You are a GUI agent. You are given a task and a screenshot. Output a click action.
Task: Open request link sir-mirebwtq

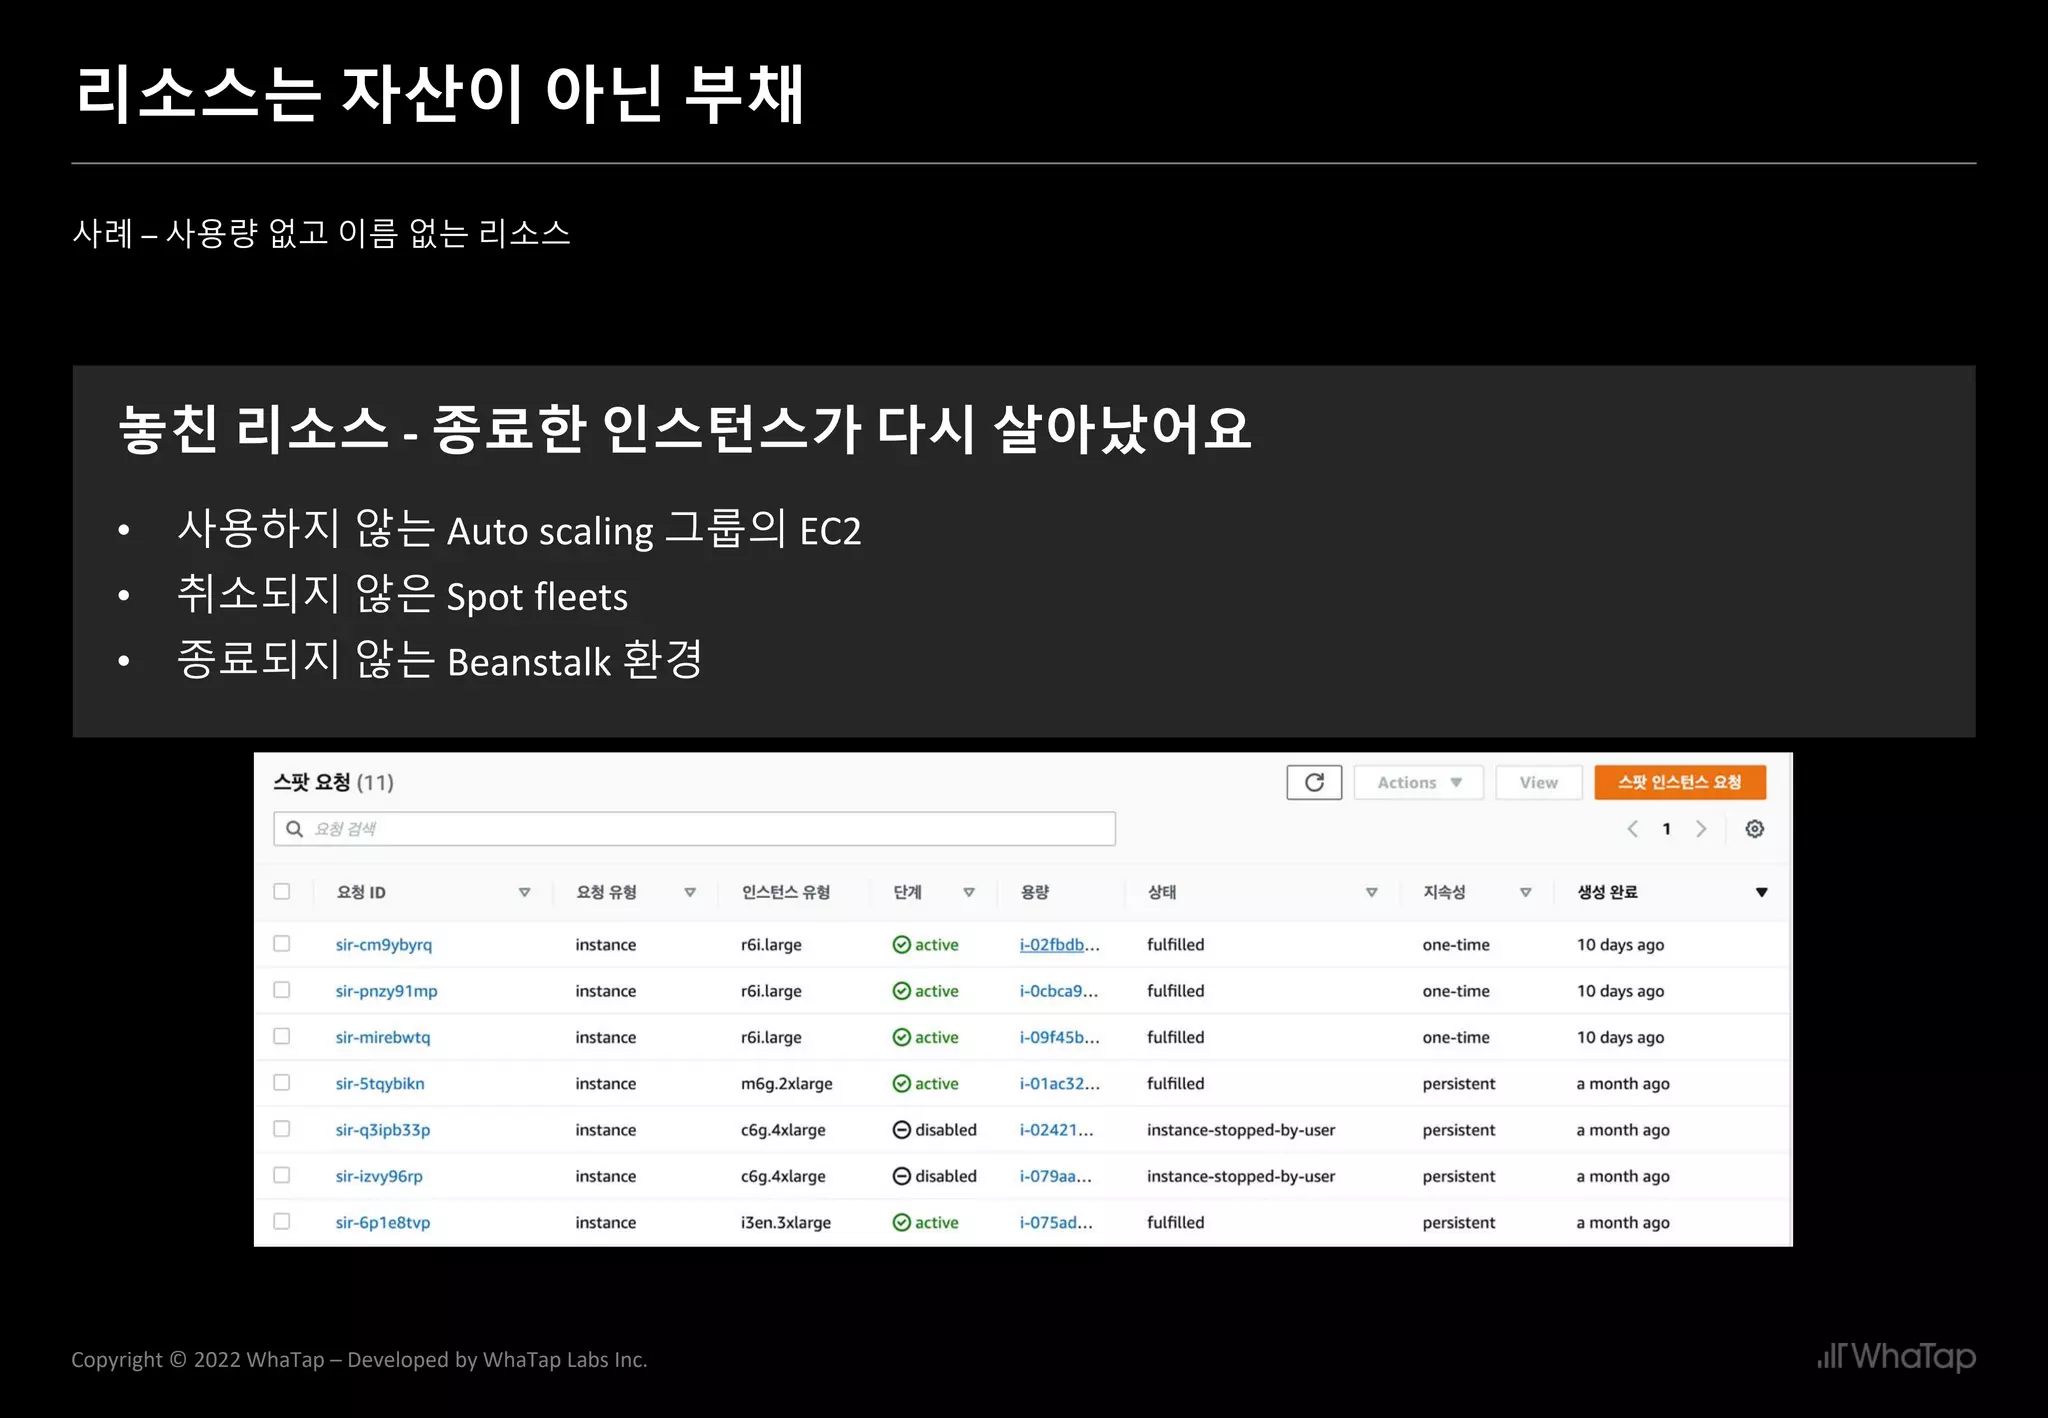click(383, 1037)
